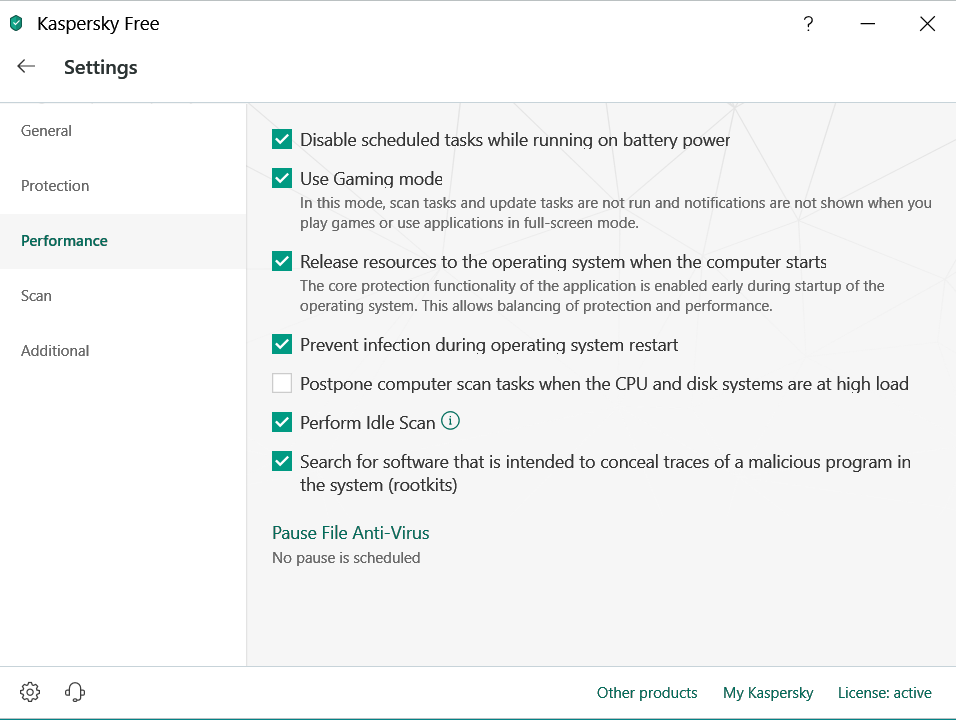The height and width of the screenshot is (720, 956).
Task: Uncheck Disable scheduled tasks on battery power
Action: [x=282, y=140]
